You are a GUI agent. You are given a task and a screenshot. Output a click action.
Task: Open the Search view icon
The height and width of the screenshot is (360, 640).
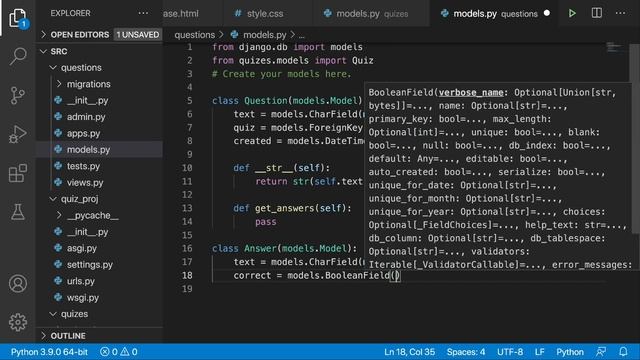coord(18,56)
